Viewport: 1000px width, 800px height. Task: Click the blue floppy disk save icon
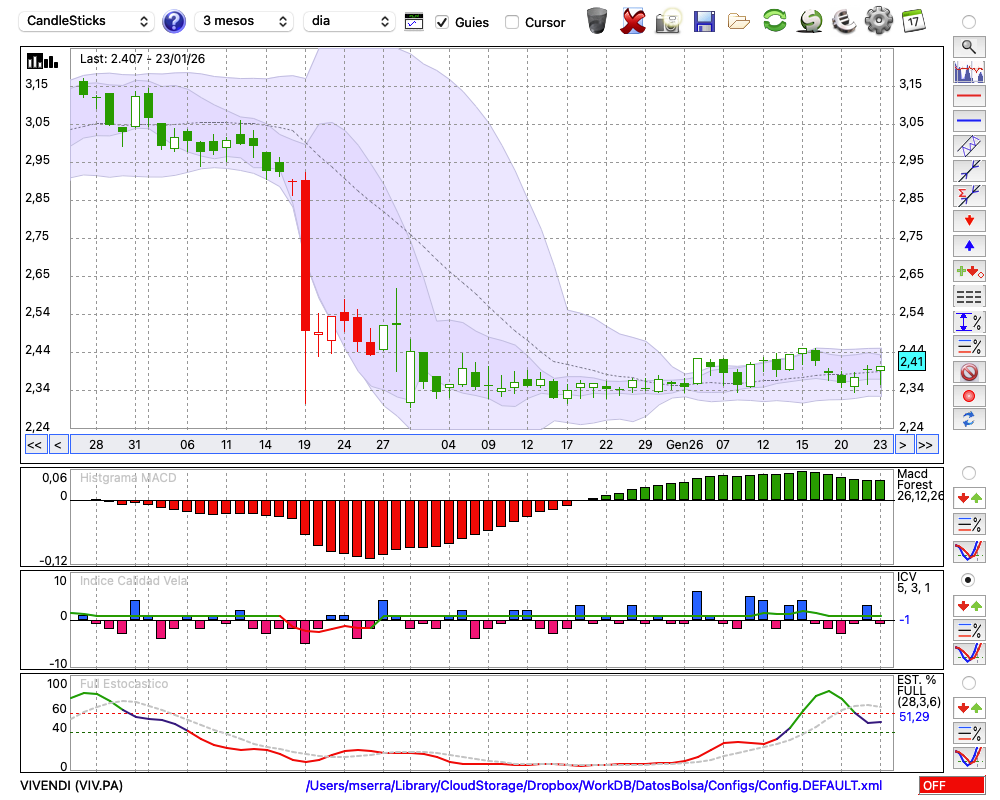tap(704, 20)
